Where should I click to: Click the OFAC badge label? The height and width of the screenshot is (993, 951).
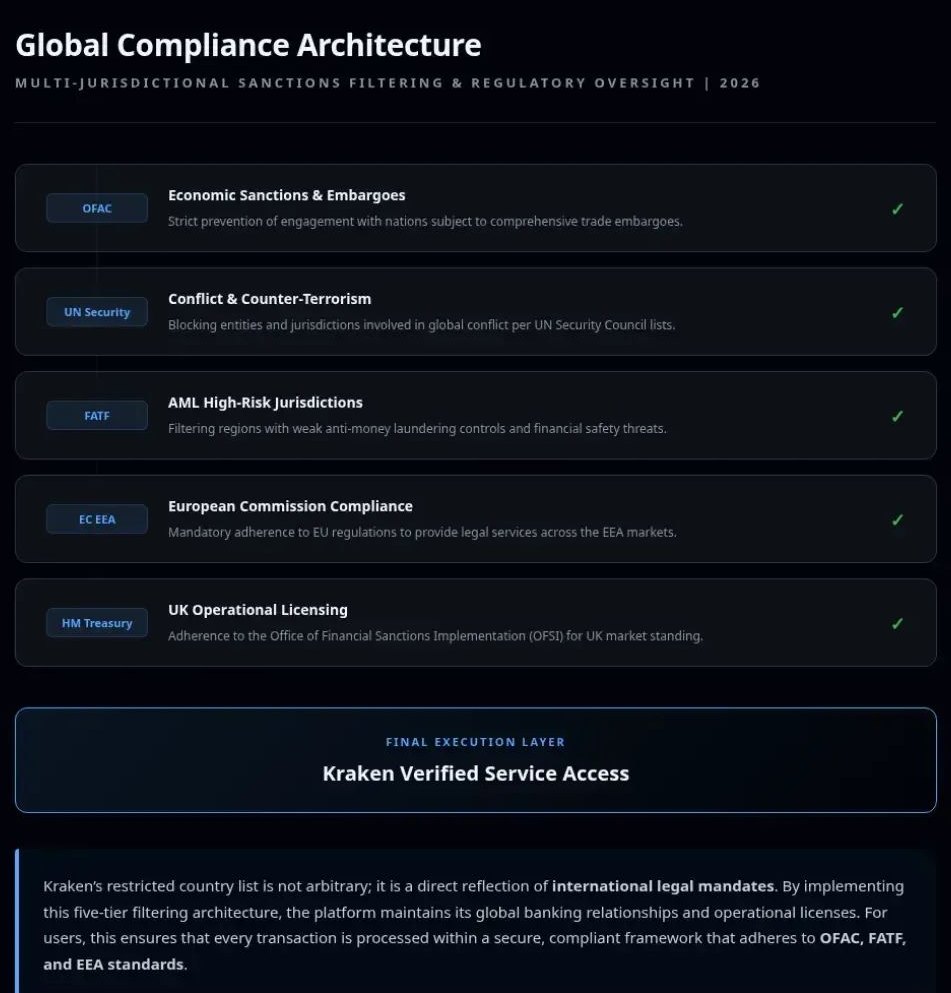point(97,208)
